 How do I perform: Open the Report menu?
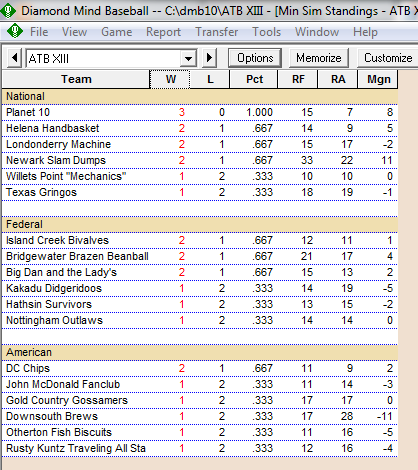[163, 32]
